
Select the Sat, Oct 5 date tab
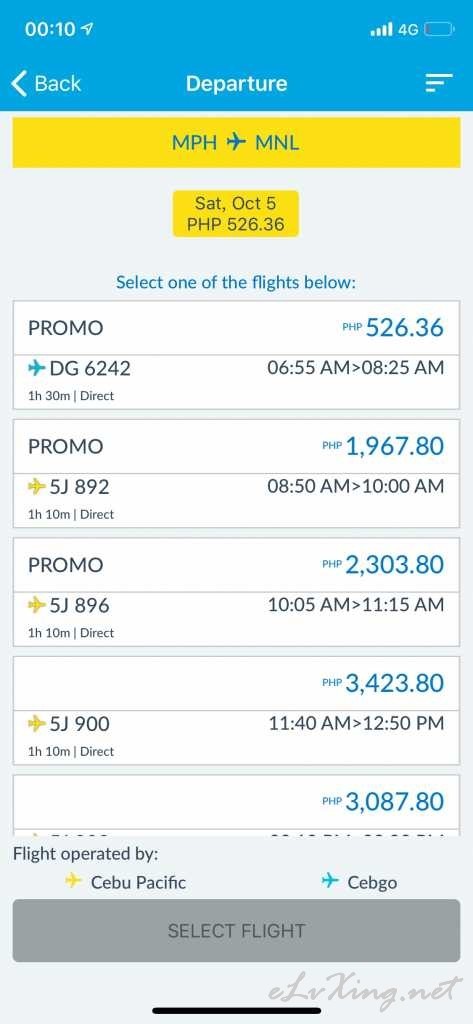coord(236,214)
